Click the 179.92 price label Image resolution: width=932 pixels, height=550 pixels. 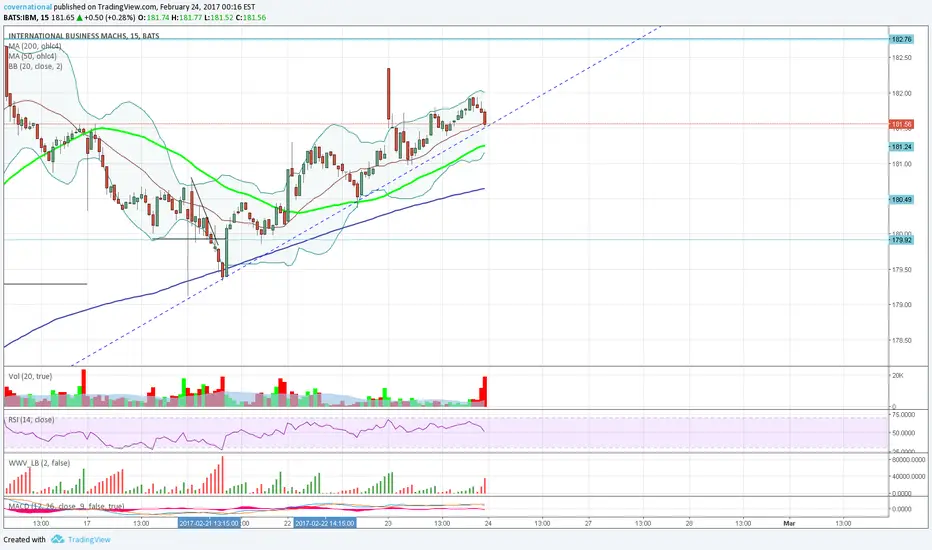(x=901, y=240)
